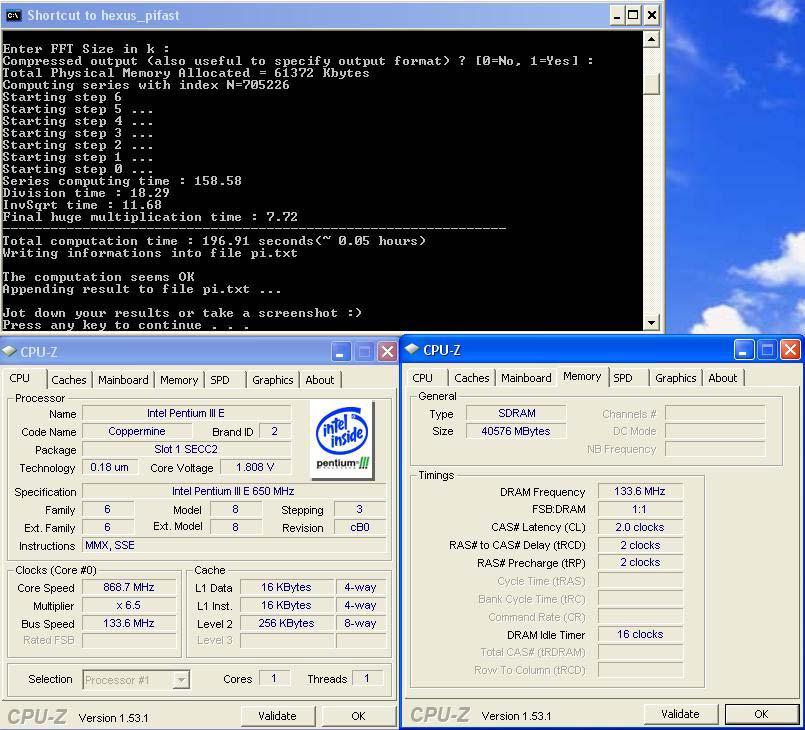Click the '8-way' Level 2 associativity value
The width and height of the screenshot is (805, 730).
[360, 623]
